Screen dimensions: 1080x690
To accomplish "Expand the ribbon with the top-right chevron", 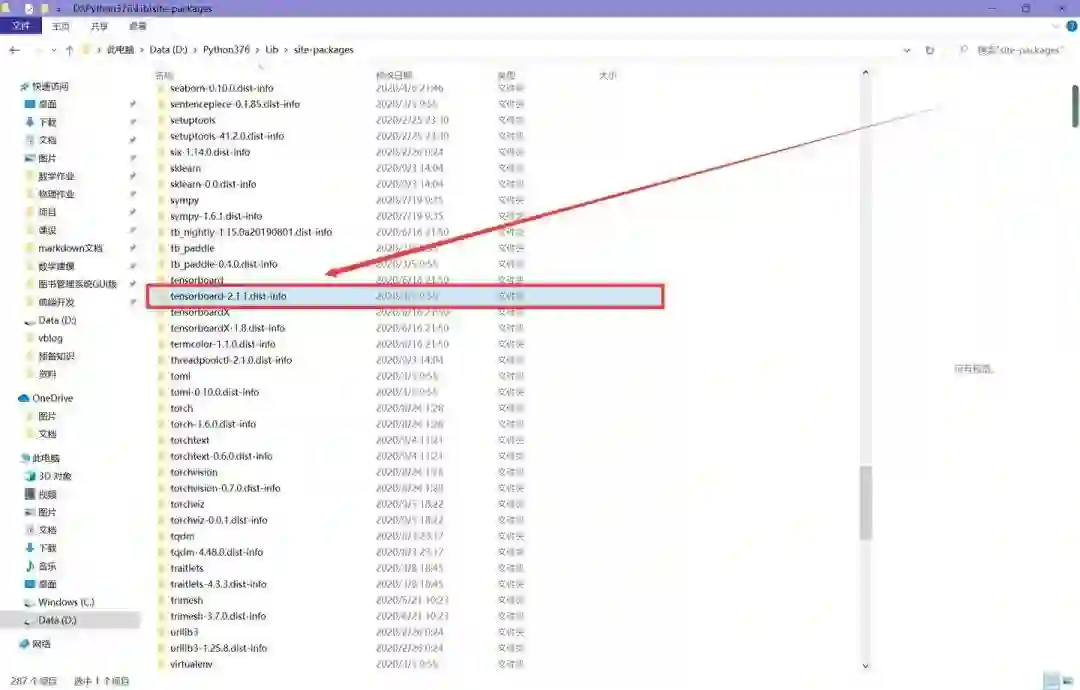I will [x=1055, y=26].
